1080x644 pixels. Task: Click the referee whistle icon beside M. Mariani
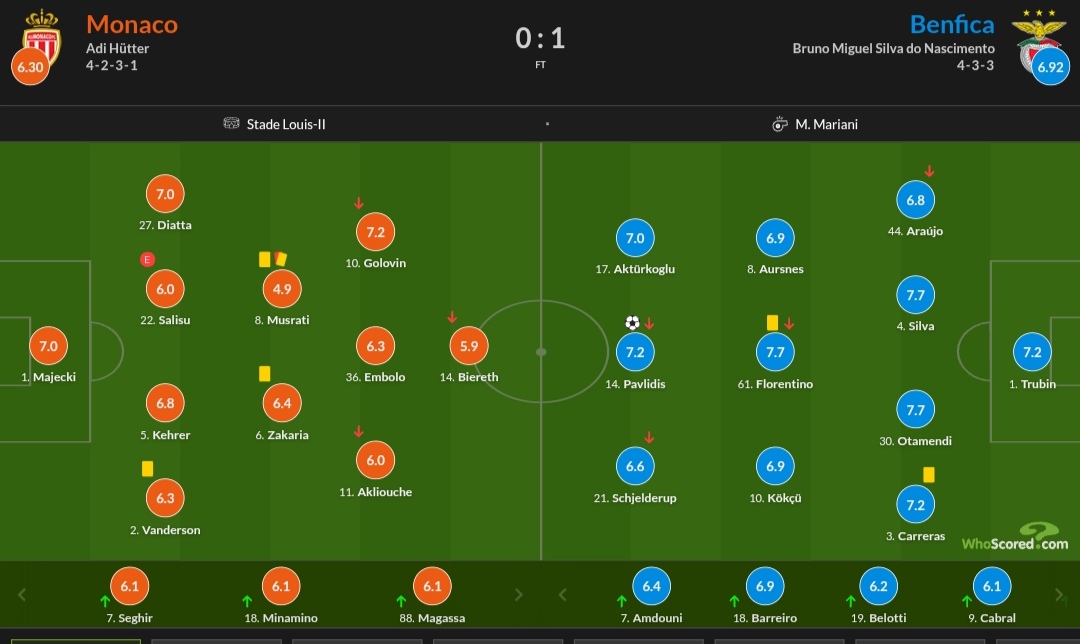point(780,124)
